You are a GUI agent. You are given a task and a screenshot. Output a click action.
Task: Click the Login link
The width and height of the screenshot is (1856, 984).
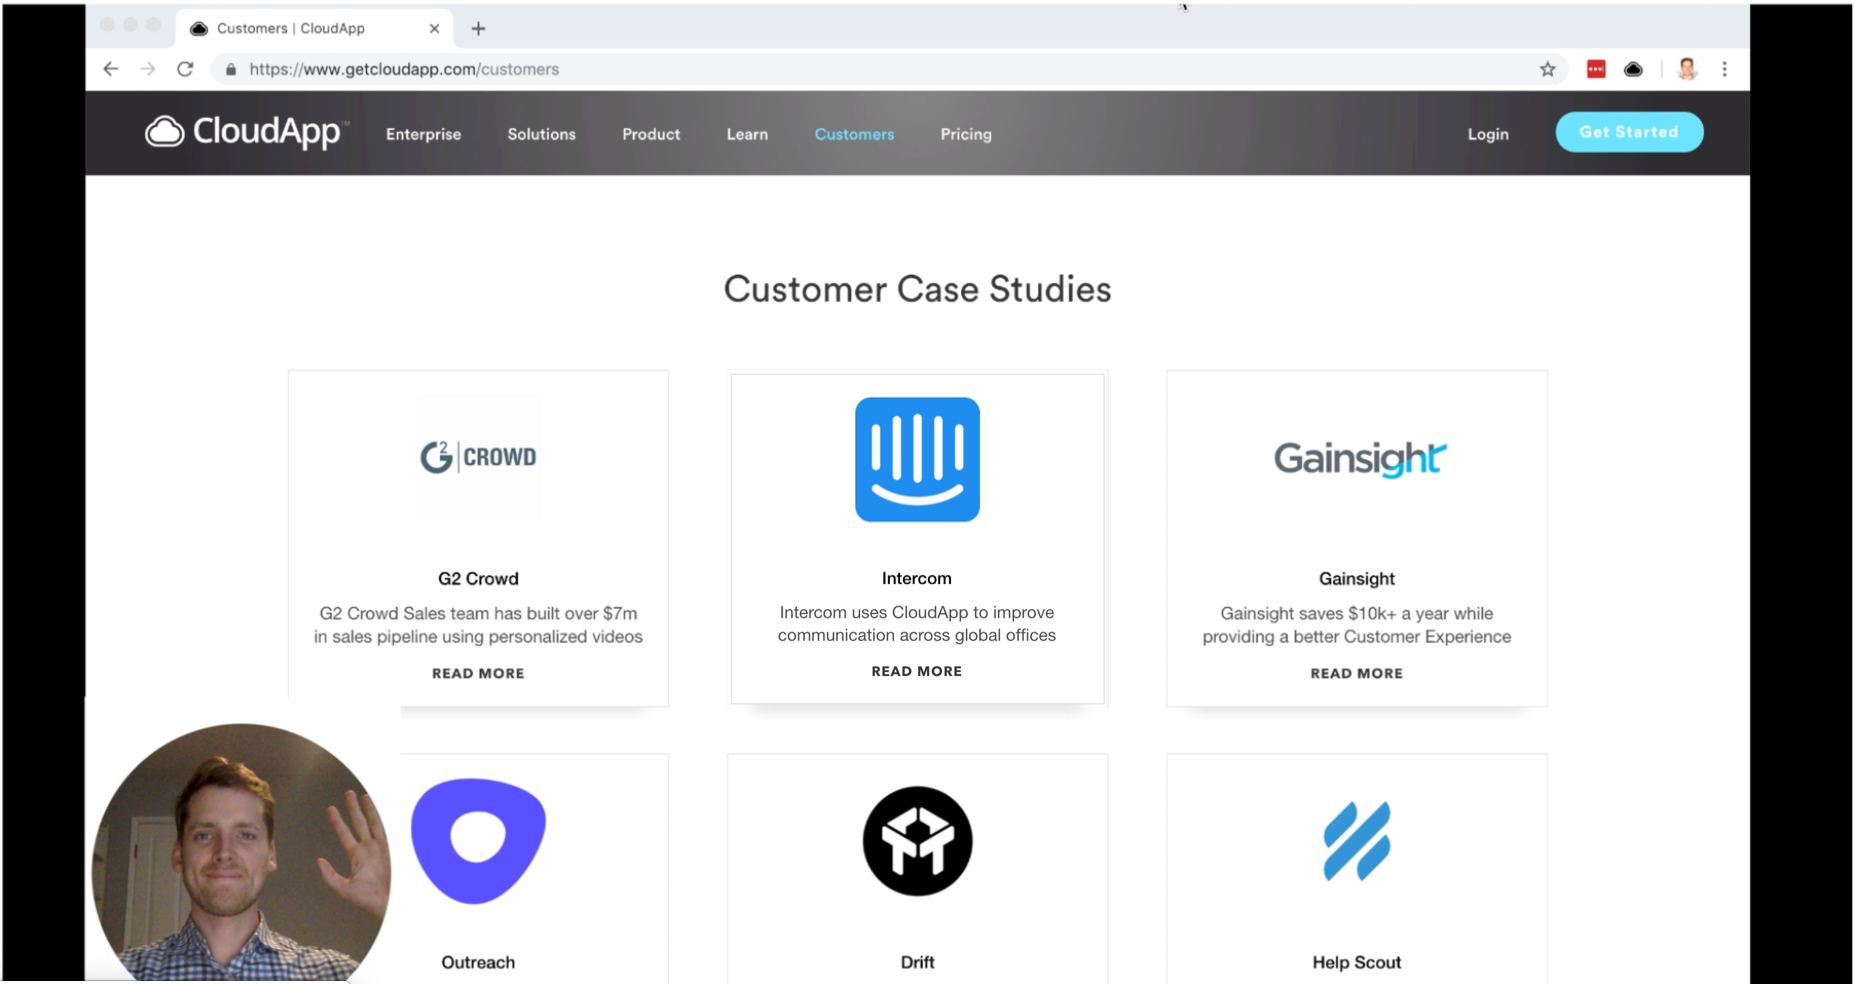click(x=1488, y=134)
